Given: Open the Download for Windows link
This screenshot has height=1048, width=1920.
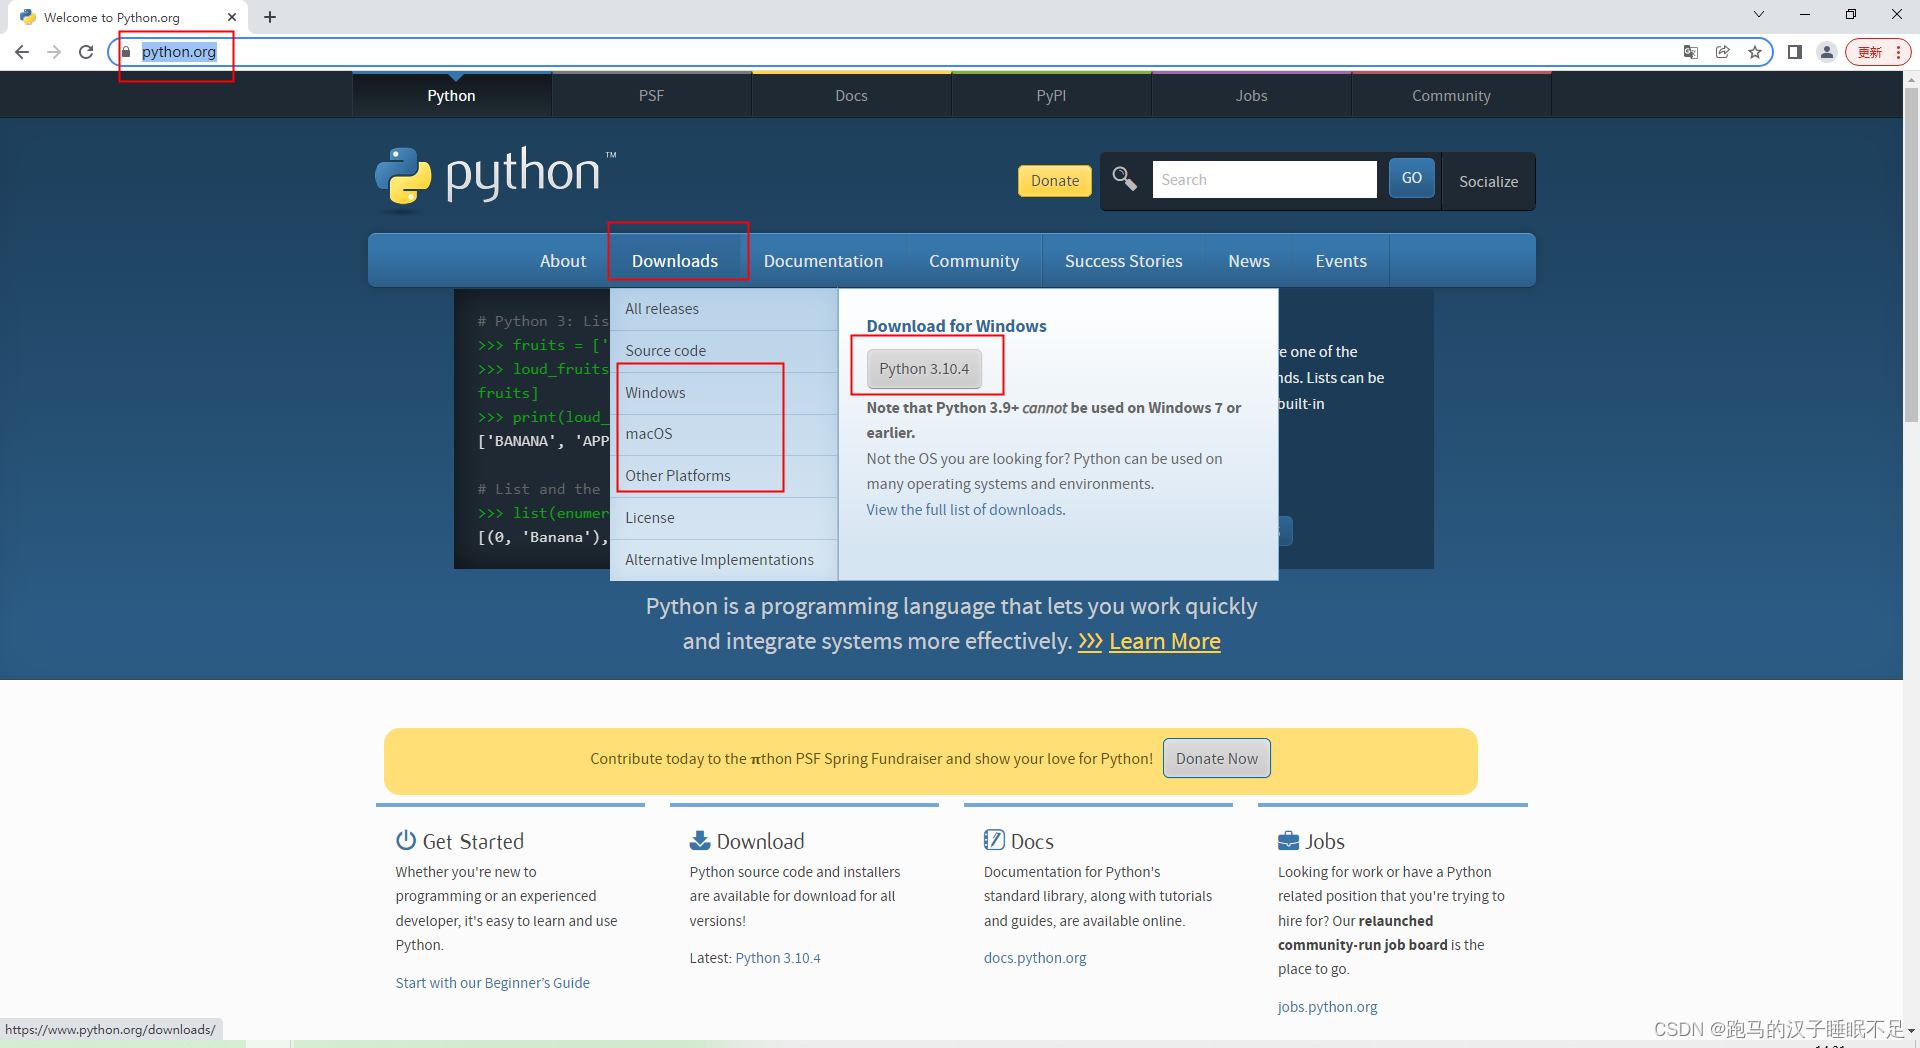Looking at the screenshot, I should [x=956, y=326].
